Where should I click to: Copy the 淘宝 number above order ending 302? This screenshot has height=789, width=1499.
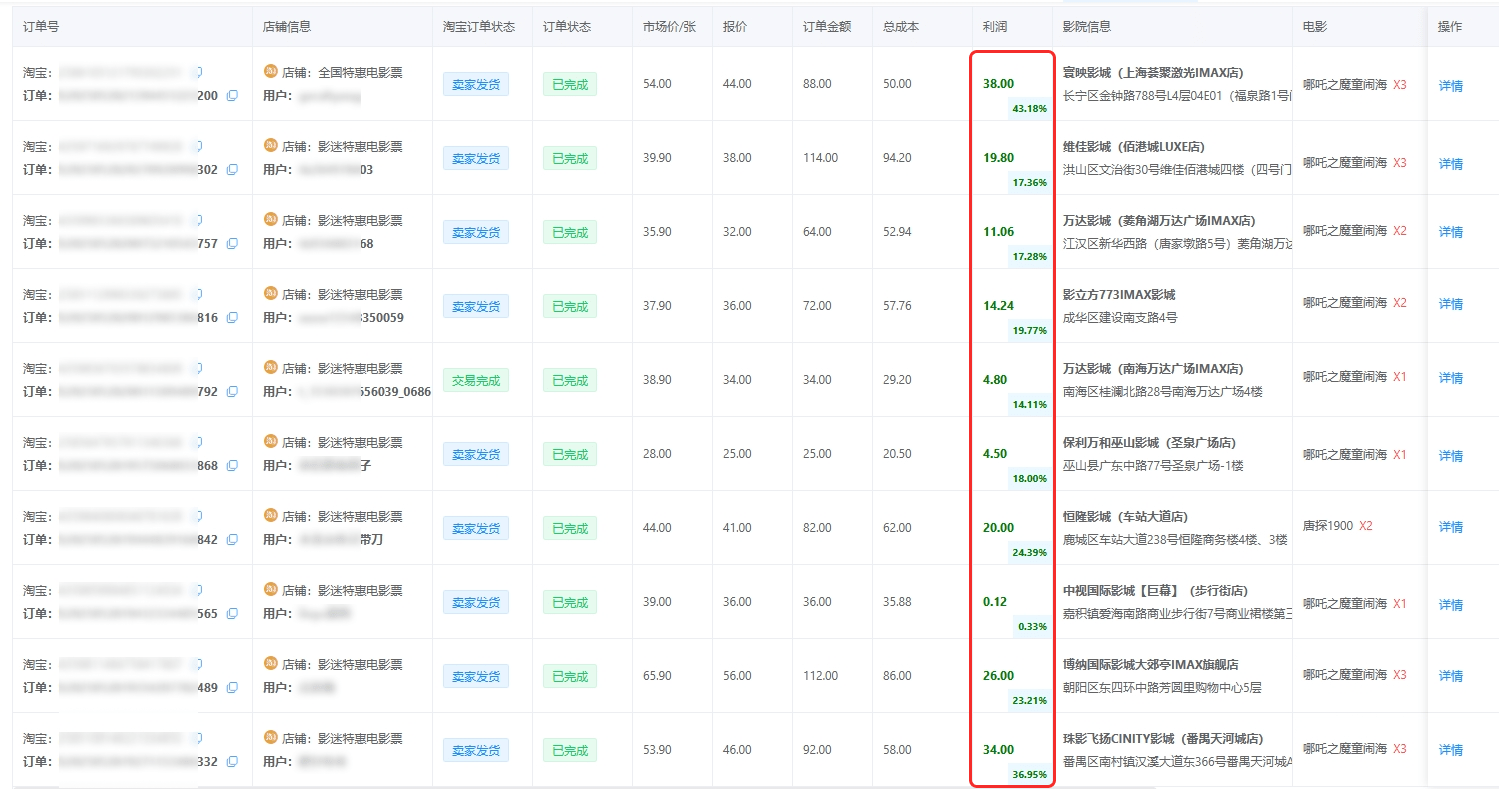coord(198,146)
